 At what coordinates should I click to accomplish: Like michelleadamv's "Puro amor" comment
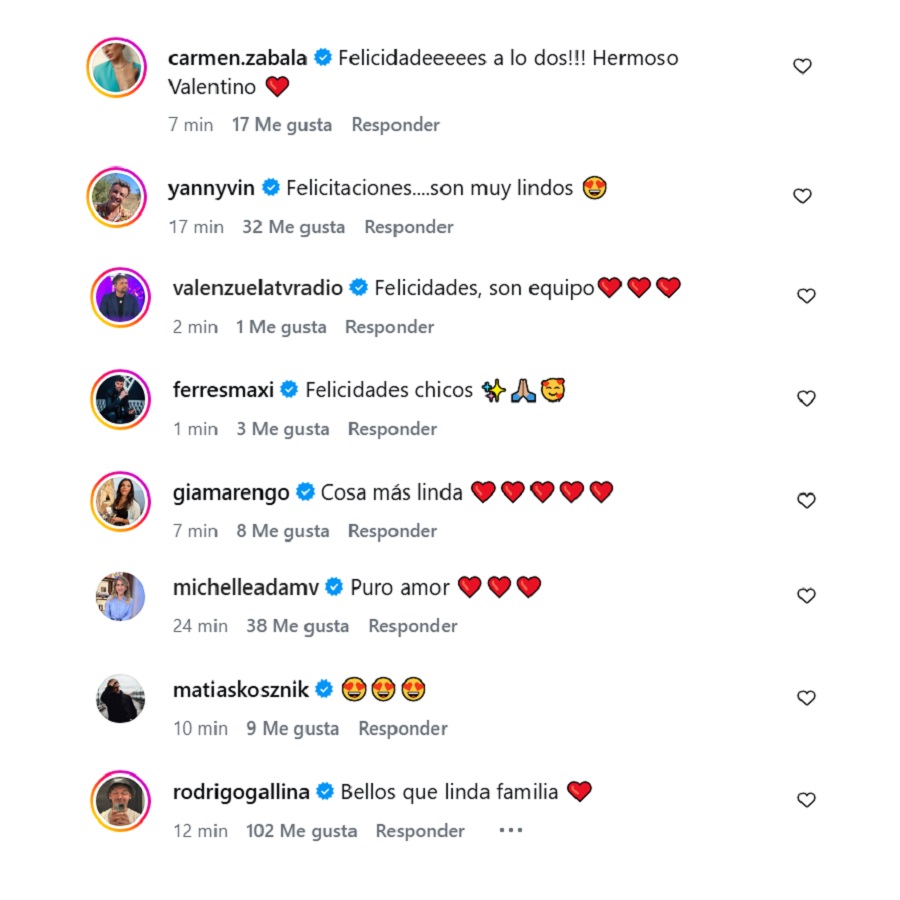click(x=806, y=596)
